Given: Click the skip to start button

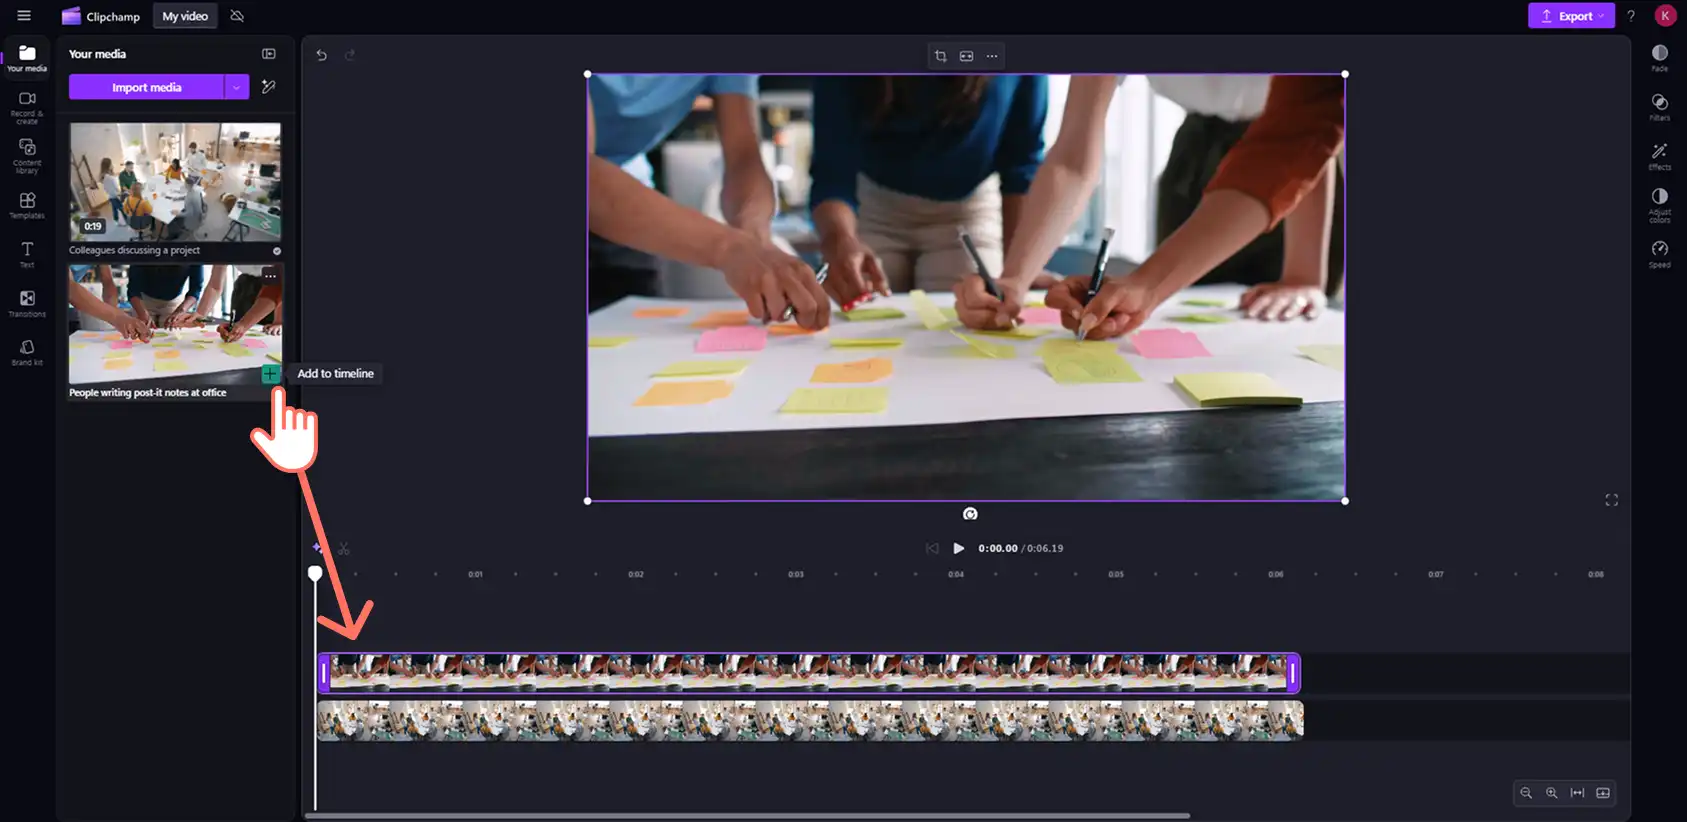Looking at the screenshot, I should click(932, 548).
